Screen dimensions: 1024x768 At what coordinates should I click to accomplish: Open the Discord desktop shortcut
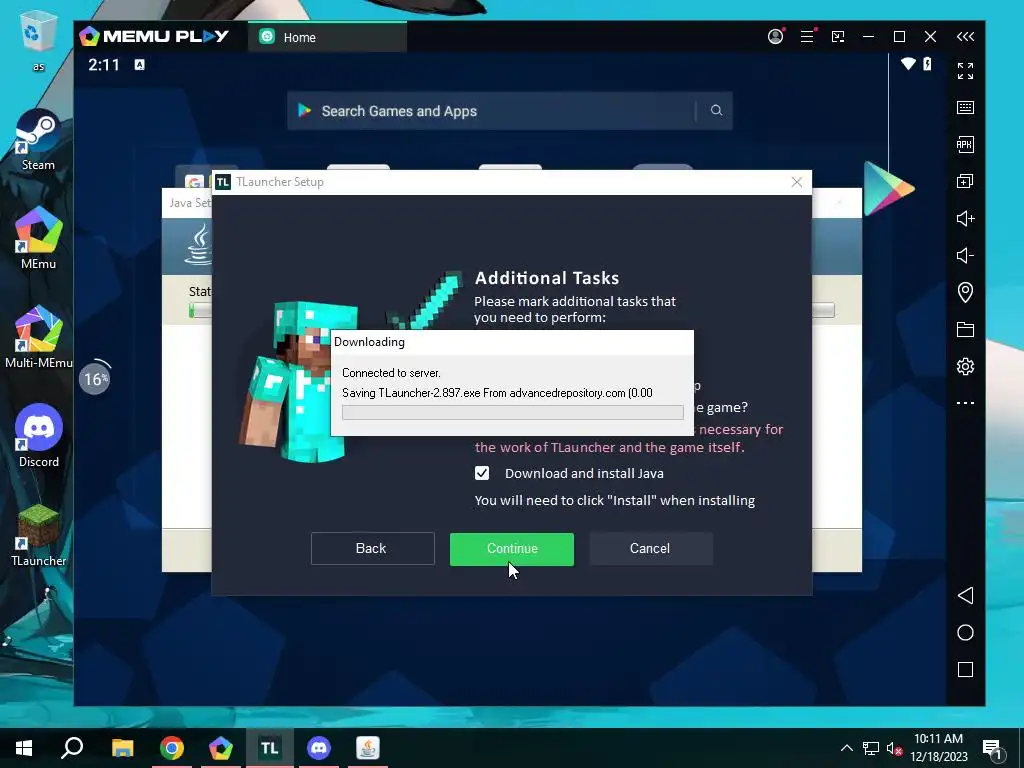[x=39, y=436]
